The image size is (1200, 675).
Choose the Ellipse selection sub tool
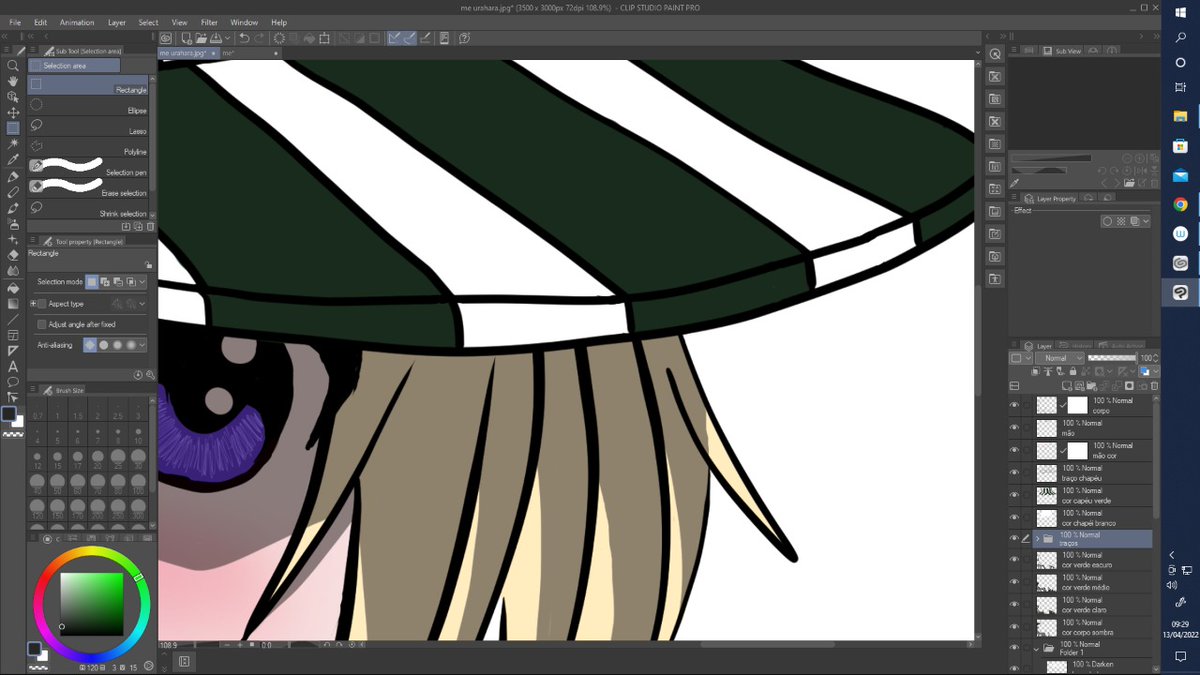[90, 105]
